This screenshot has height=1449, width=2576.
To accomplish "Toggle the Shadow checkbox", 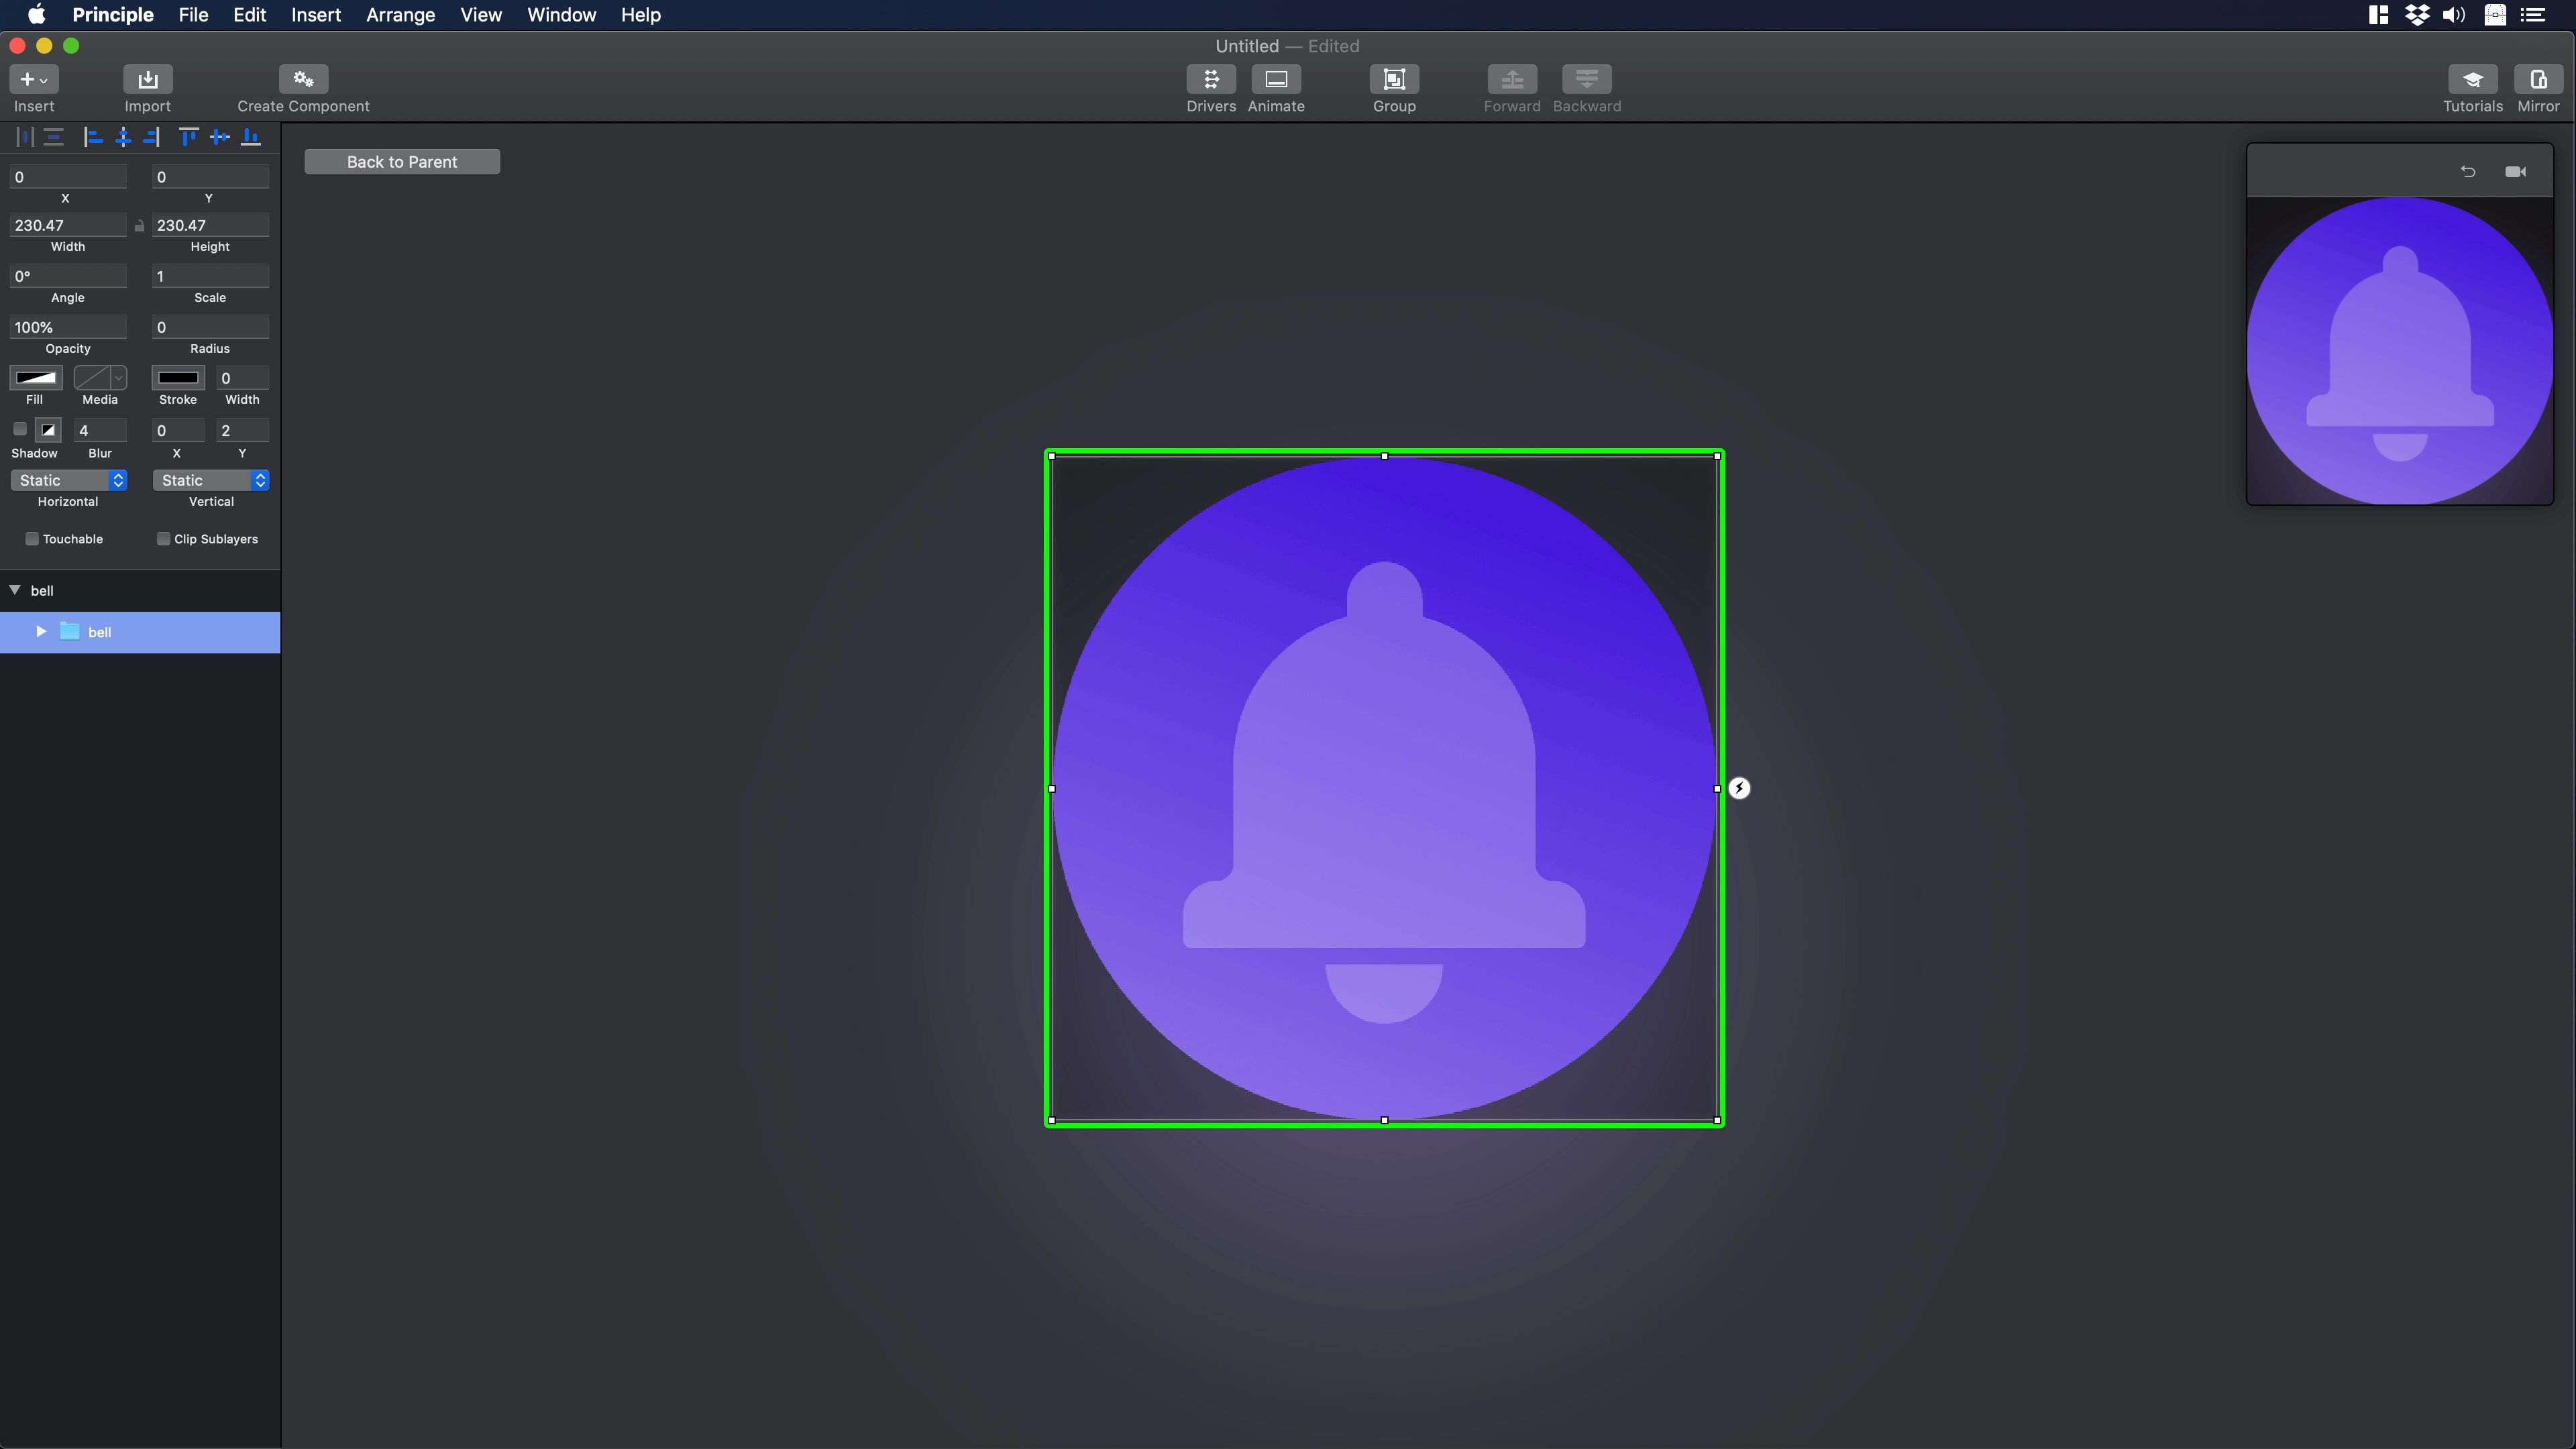I will [20, 430].
